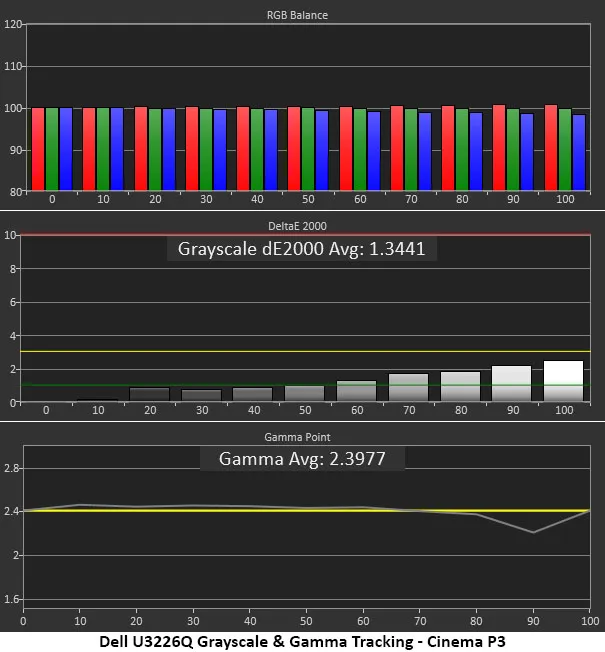Select the dark DeltaE bar at 20
This screenshot has width=605, height=652.
149,395
